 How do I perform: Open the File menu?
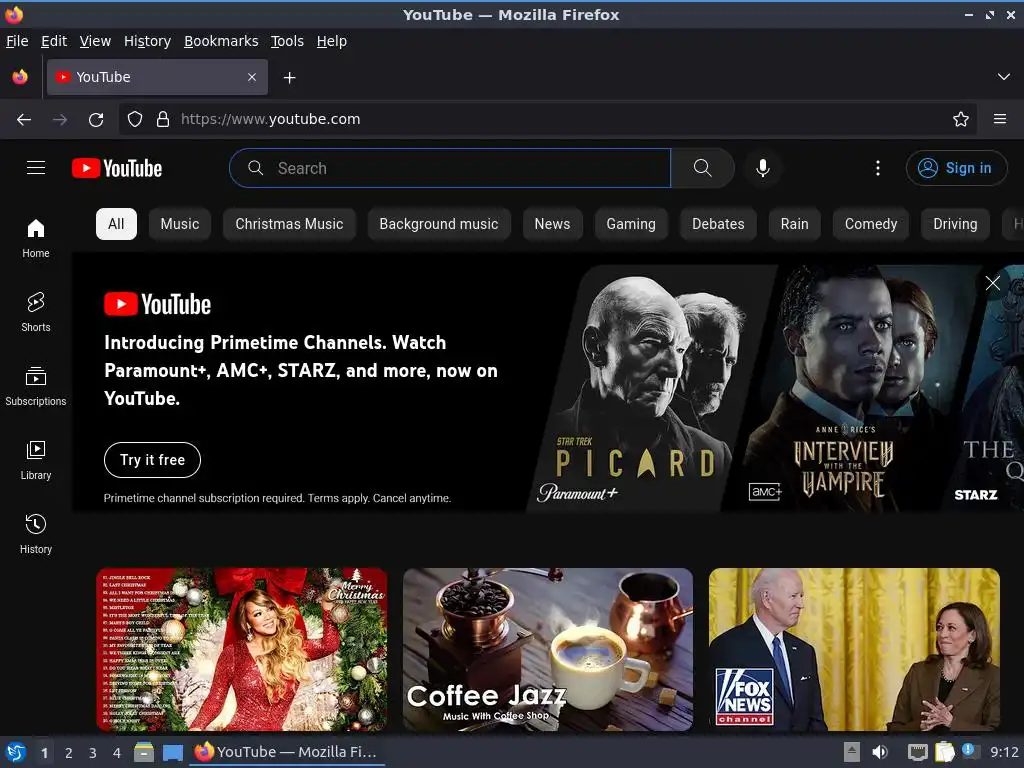(x=17, y=41)
